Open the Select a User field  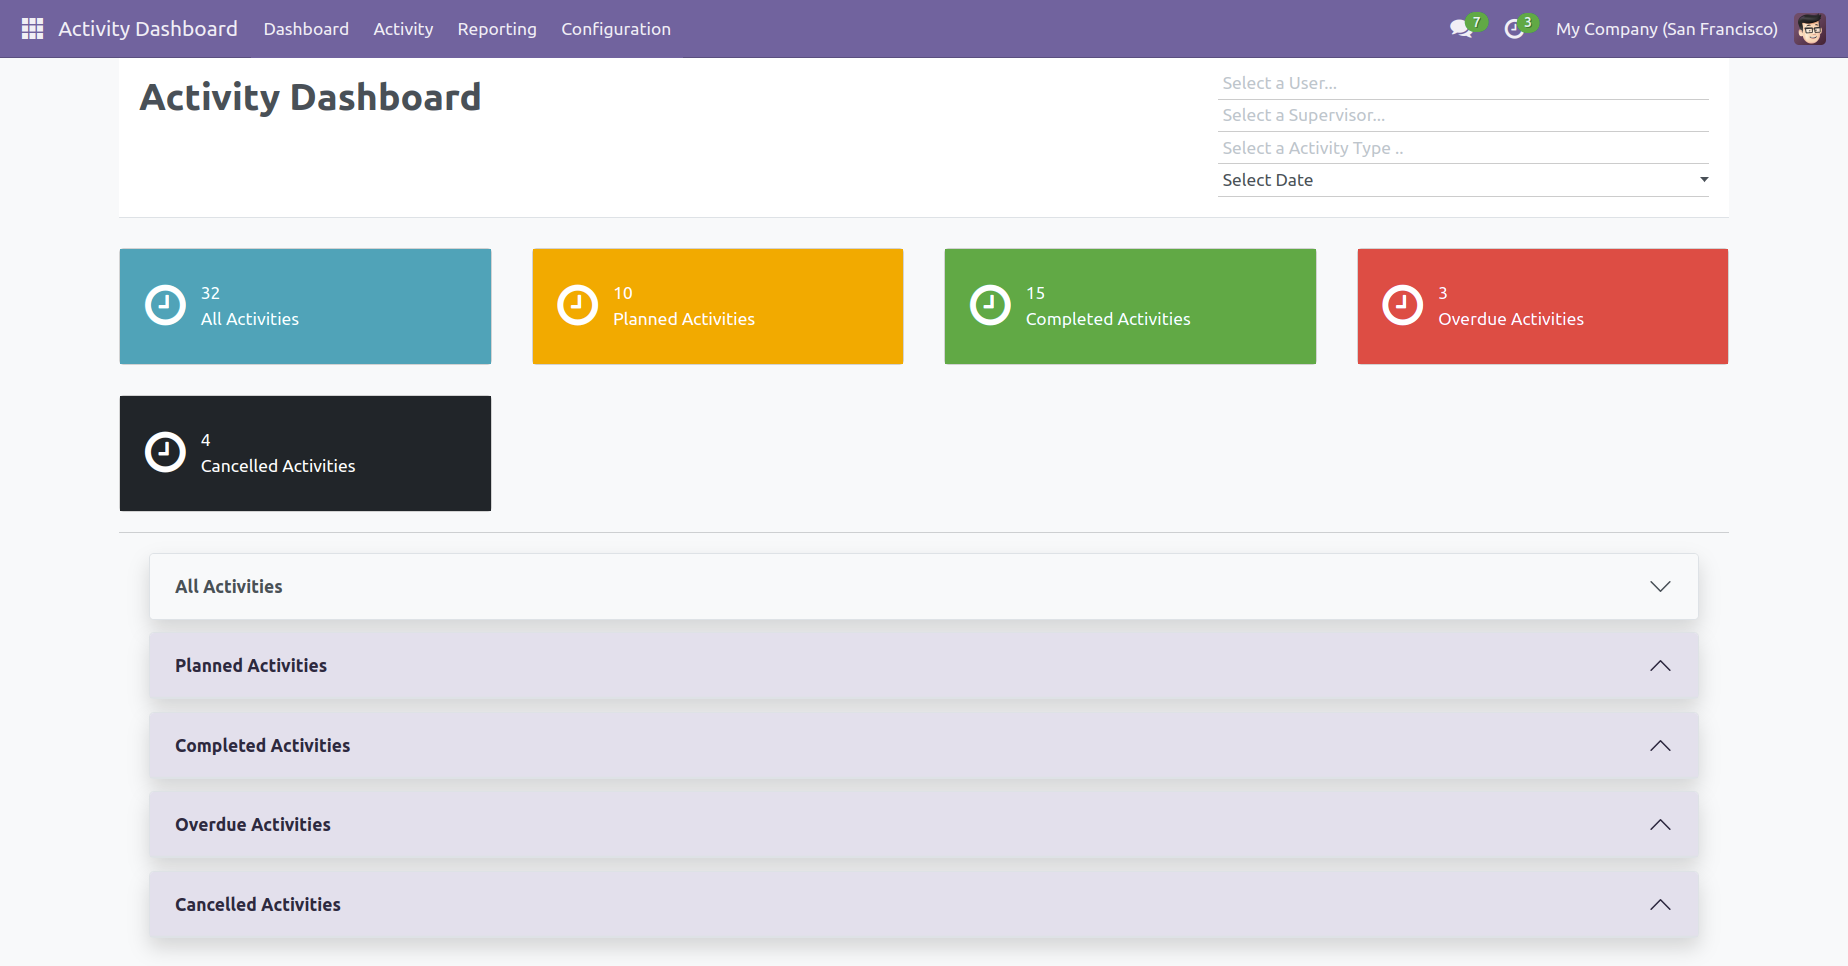click(1463, 83)
